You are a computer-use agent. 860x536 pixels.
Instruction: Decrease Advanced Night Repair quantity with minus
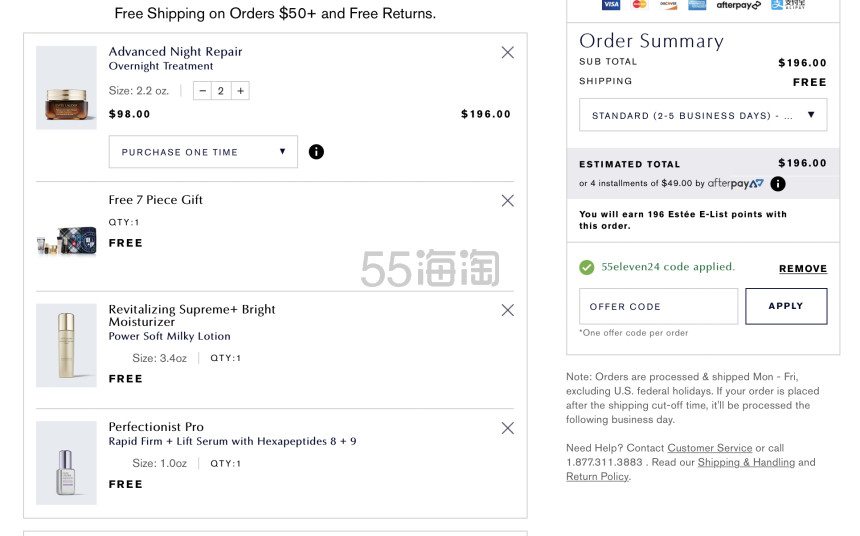[203, 91]
